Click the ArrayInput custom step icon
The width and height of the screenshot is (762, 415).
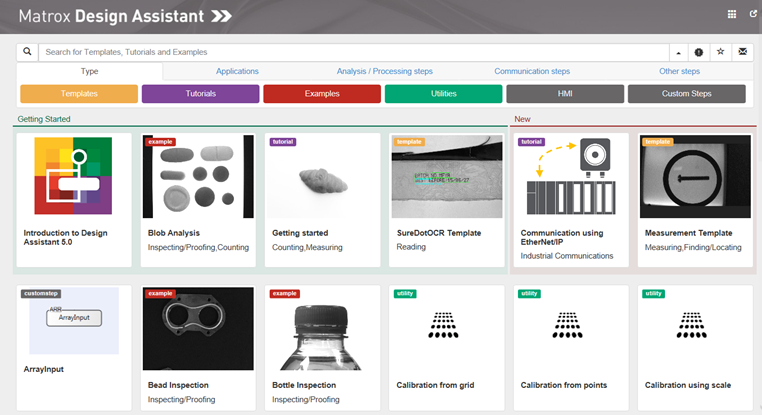point(74,321)
